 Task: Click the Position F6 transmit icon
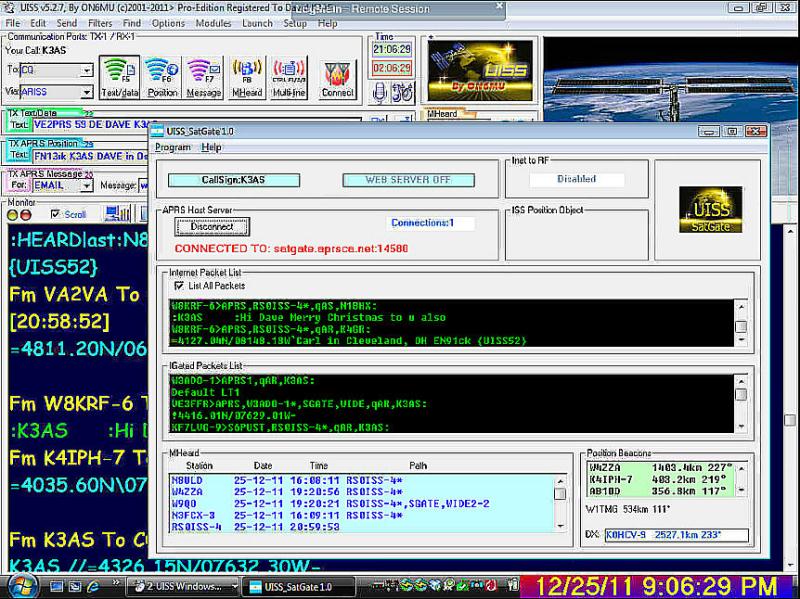[162, 78]
